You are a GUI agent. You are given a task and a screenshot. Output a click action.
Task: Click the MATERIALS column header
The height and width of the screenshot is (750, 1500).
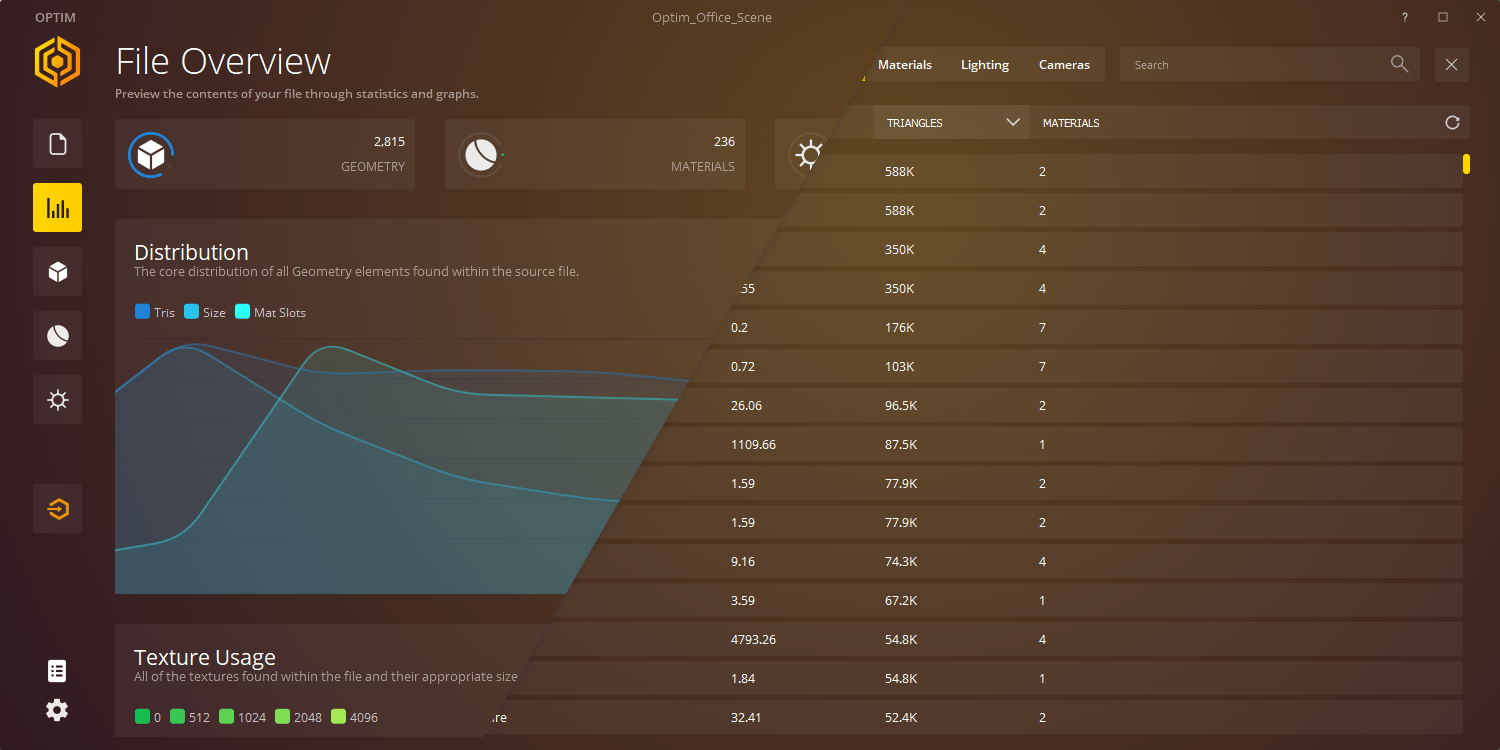point(1071,123)
